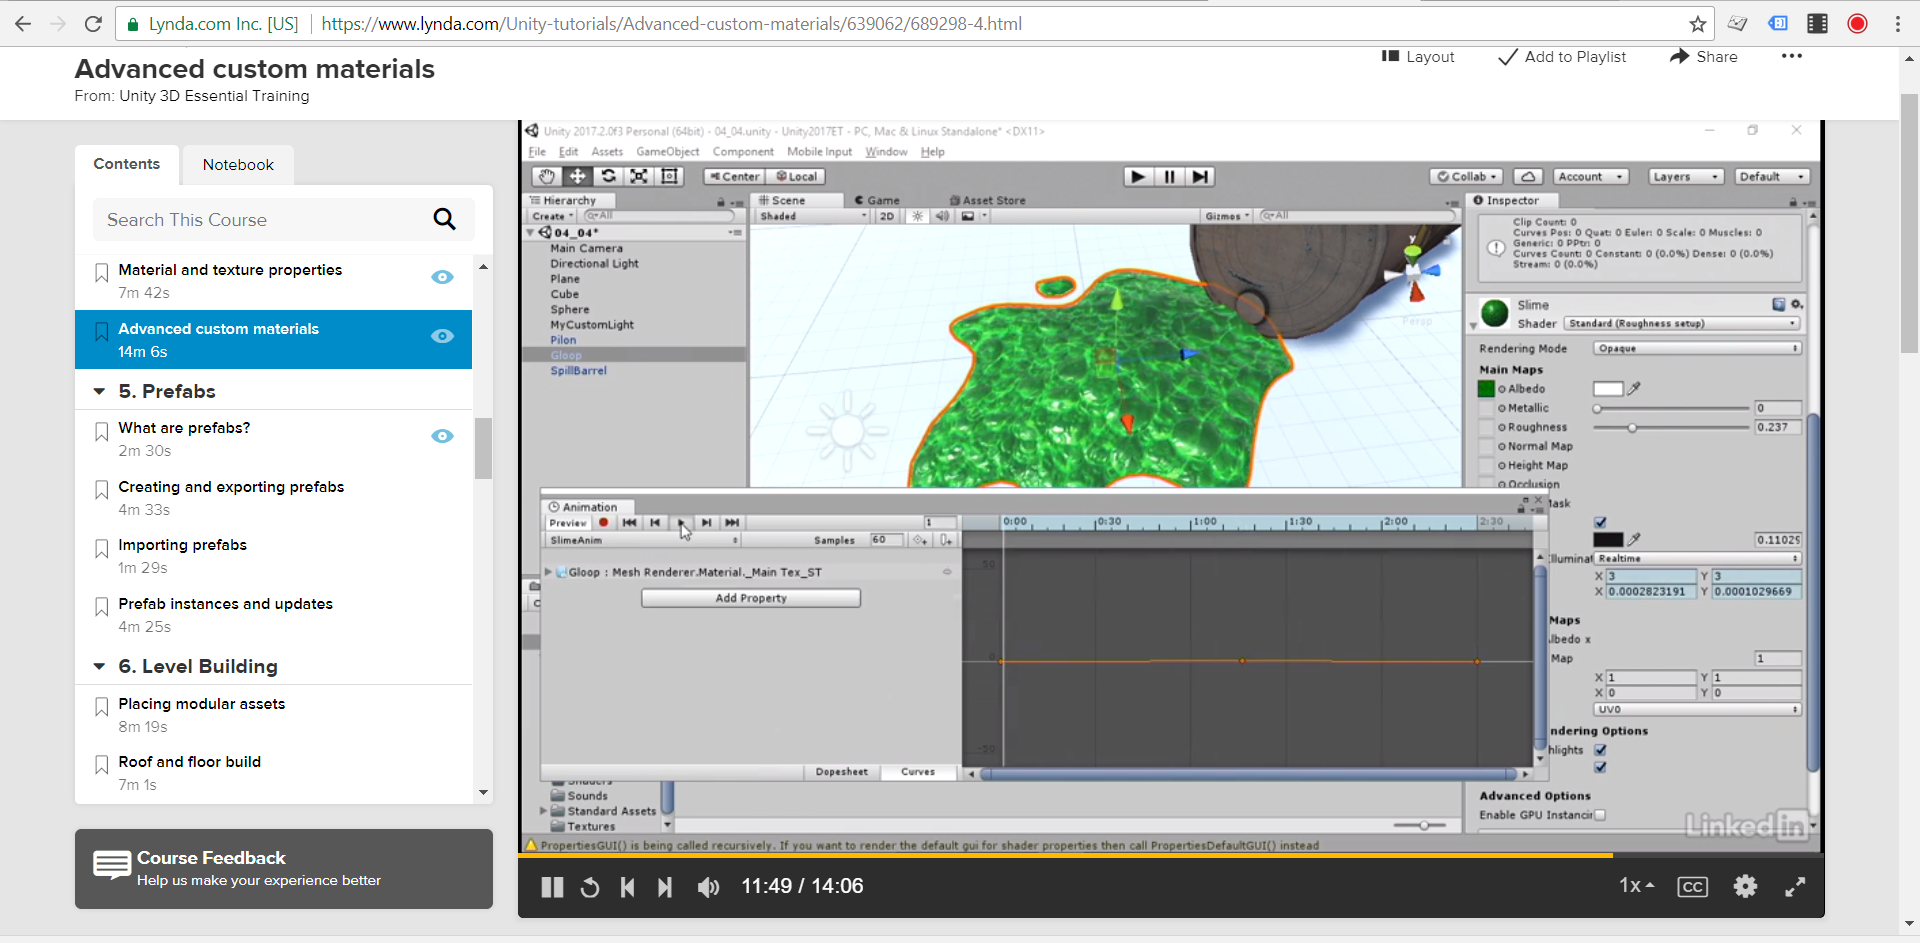1920x943 pixels.
Task: Bookmark page with star icon
Action: point(1697,24)
